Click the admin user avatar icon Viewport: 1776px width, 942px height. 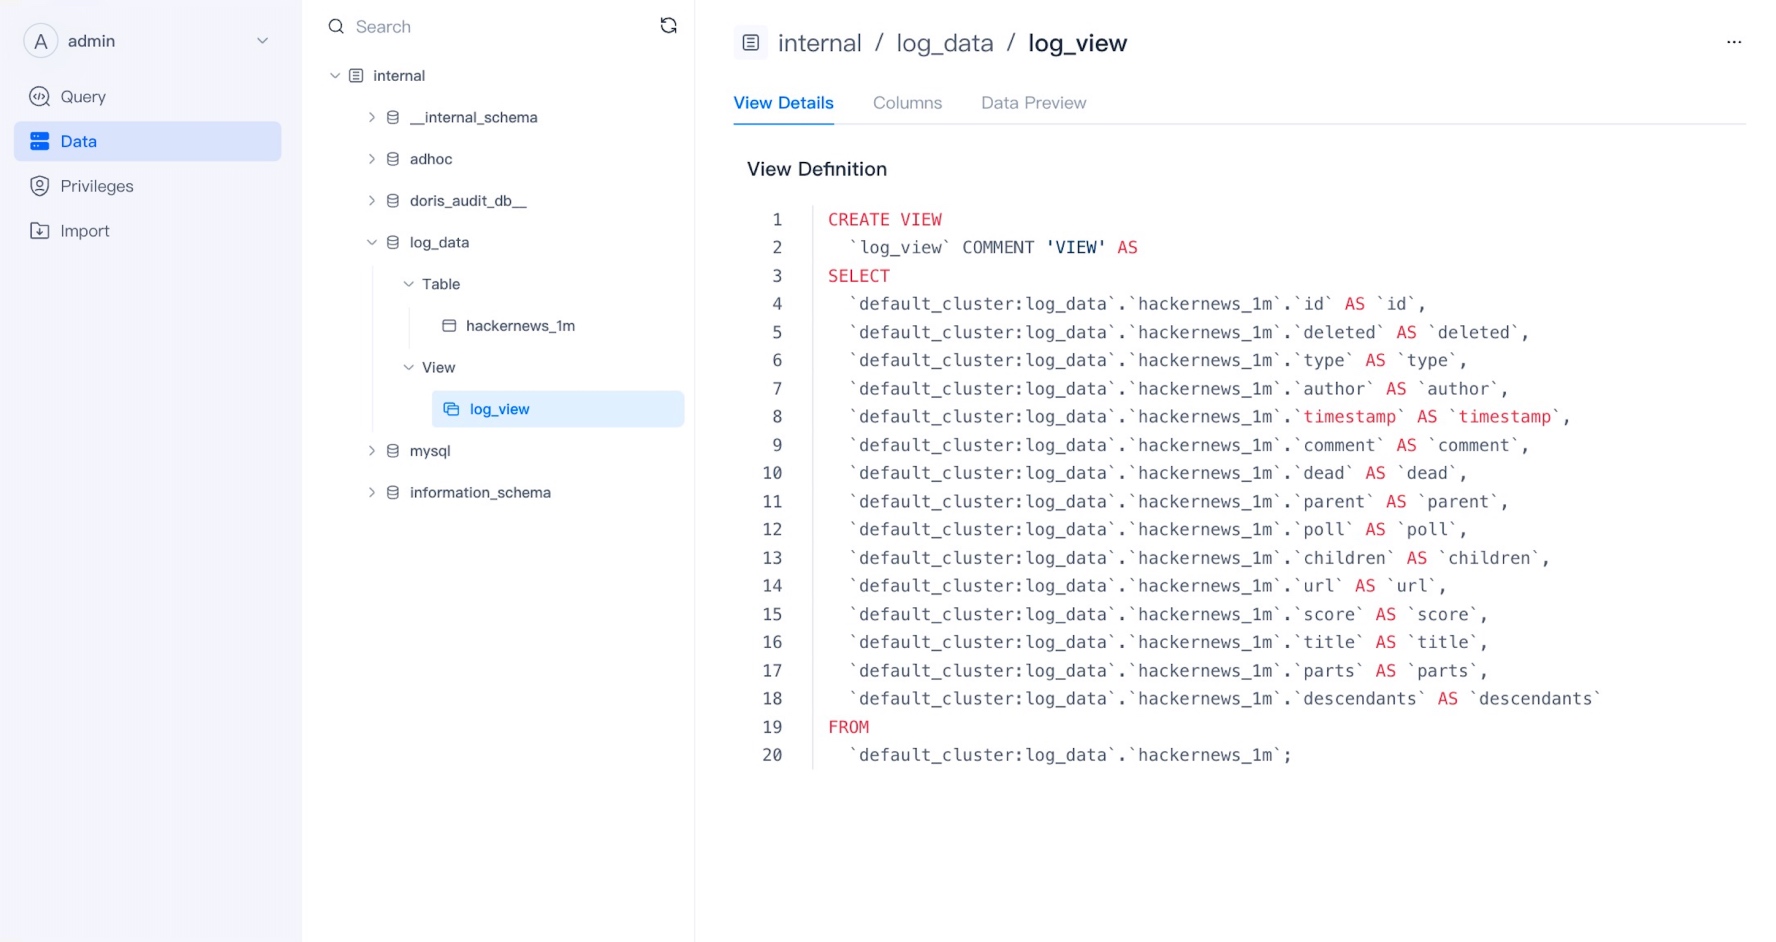[40, 41]
